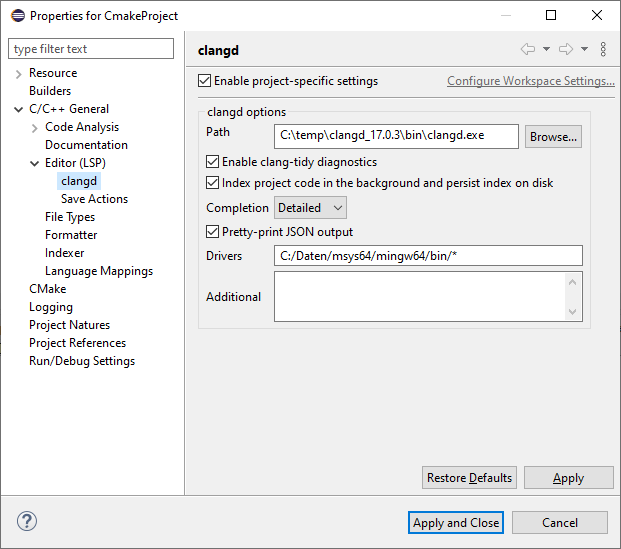This screenshot has height=549, width=621.
Task: Click Apply and Close button
Action: coord(456,523)
